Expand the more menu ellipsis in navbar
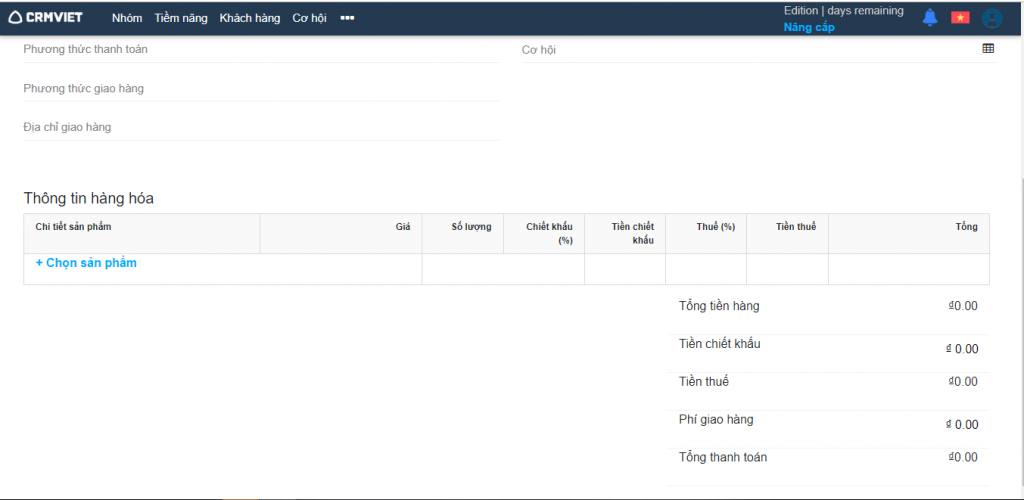1024x500 pixels. (347, 18)
